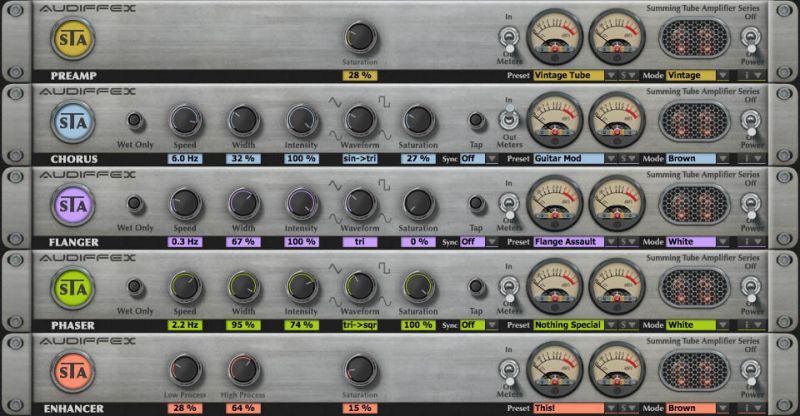Screen dimensions: 800x416
Task: Open the Preamp S save menu
Action: click(628, 76)
